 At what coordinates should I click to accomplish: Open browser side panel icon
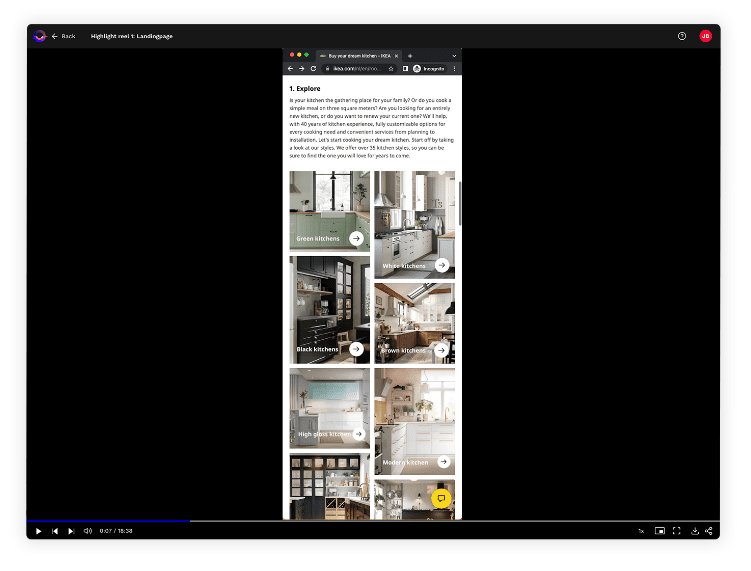[405, 69]
